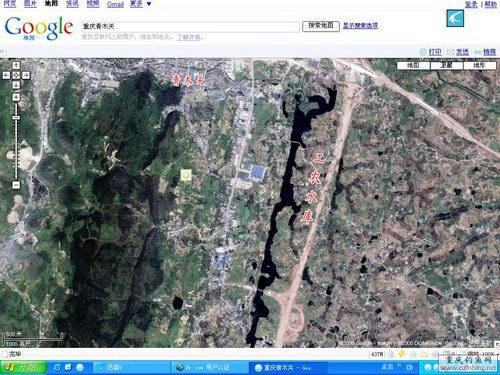Pan the map up with arrow button
Image resolution: width=500 pixels, height=375 pixels.
pos(16,65)
